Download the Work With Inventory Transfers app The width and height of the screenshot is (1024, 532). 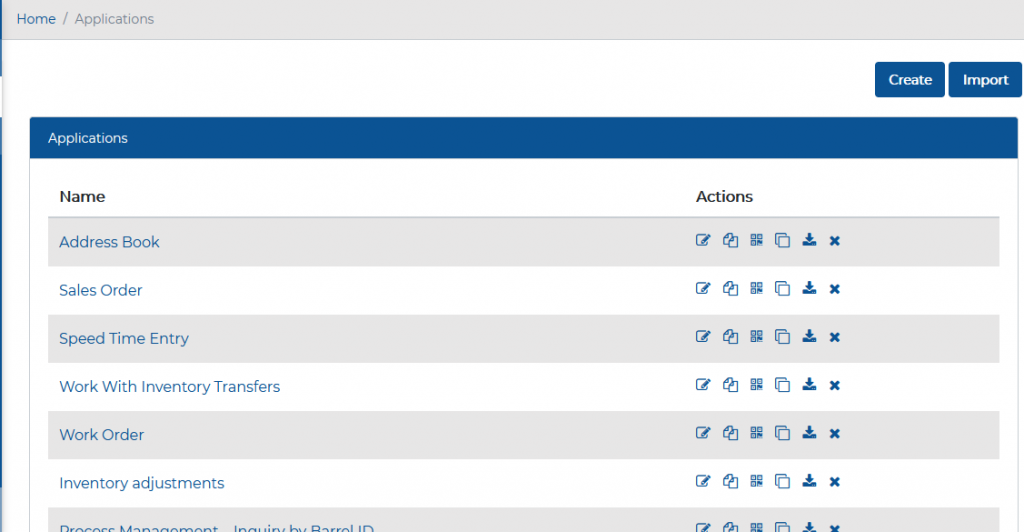(x=810, y=385)
